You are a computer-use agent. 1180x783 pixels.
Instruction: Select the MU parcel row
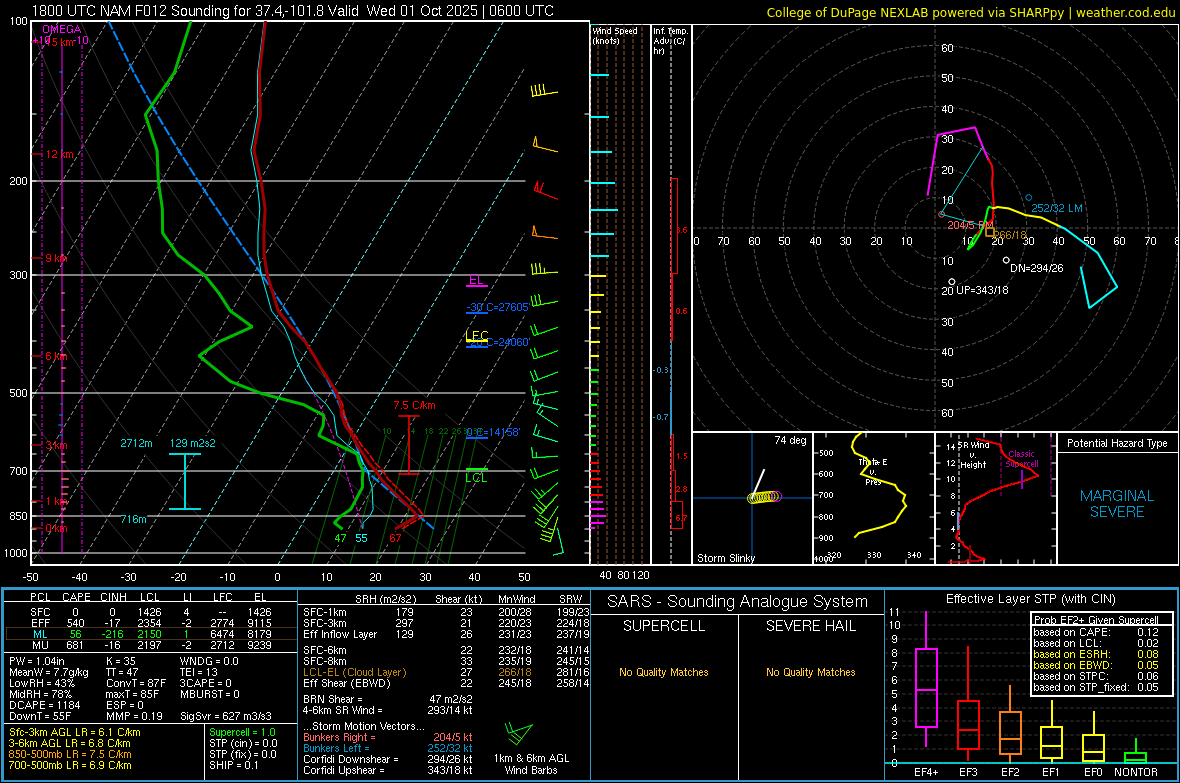coord(151,644)
